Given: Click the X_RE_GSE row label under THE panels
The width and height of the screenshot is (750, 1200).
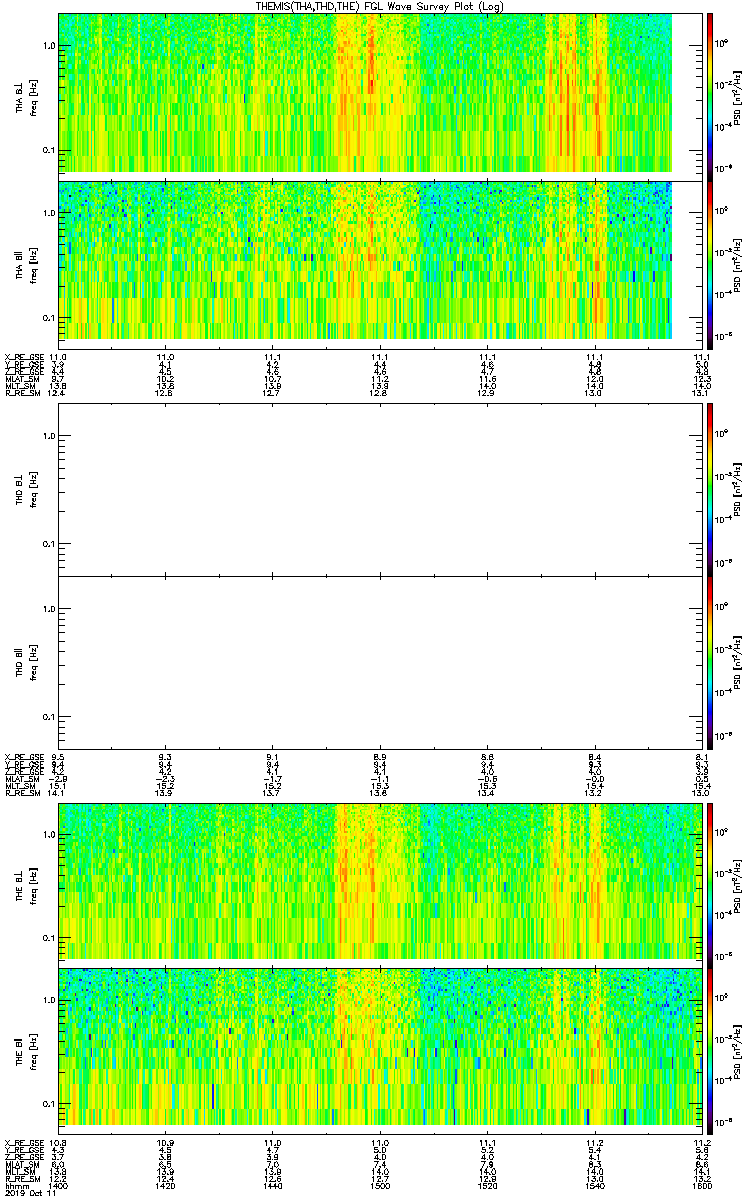Looking at the screenshot, I should (22, 1144).
